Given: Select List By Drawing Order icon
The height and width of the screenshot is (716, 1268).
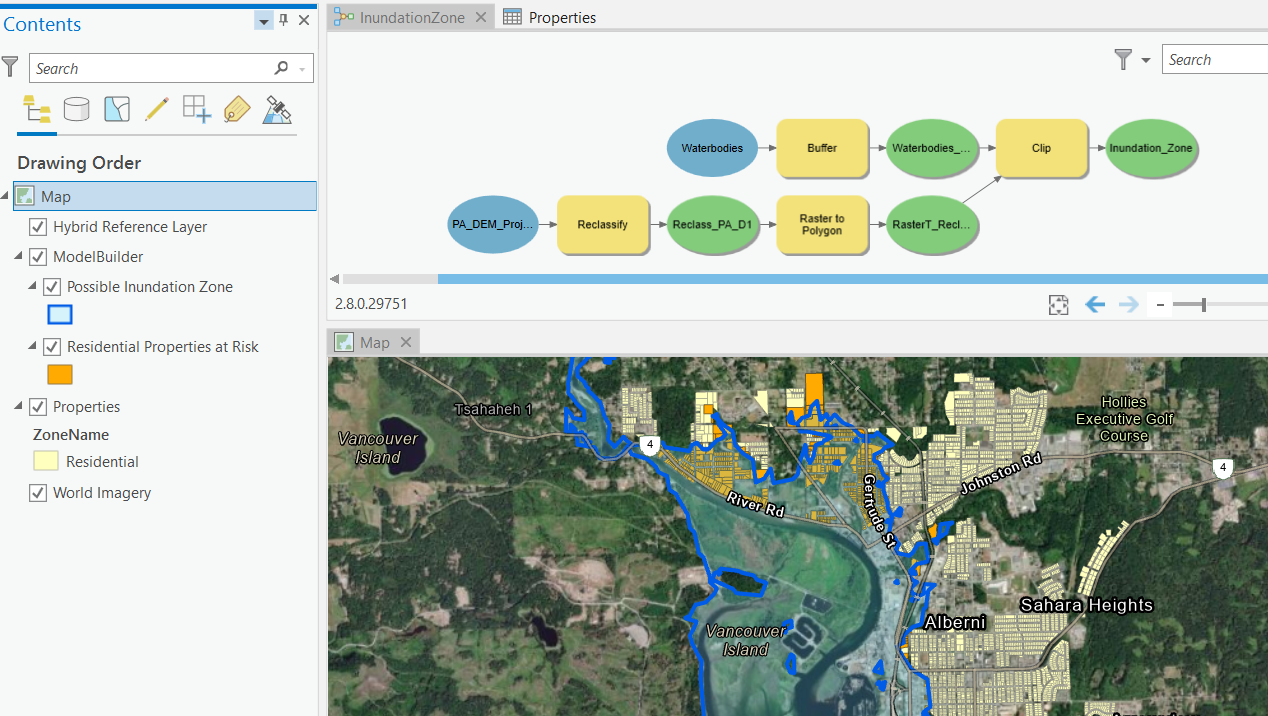Looking at the screenshot, I should coord(37,109).
